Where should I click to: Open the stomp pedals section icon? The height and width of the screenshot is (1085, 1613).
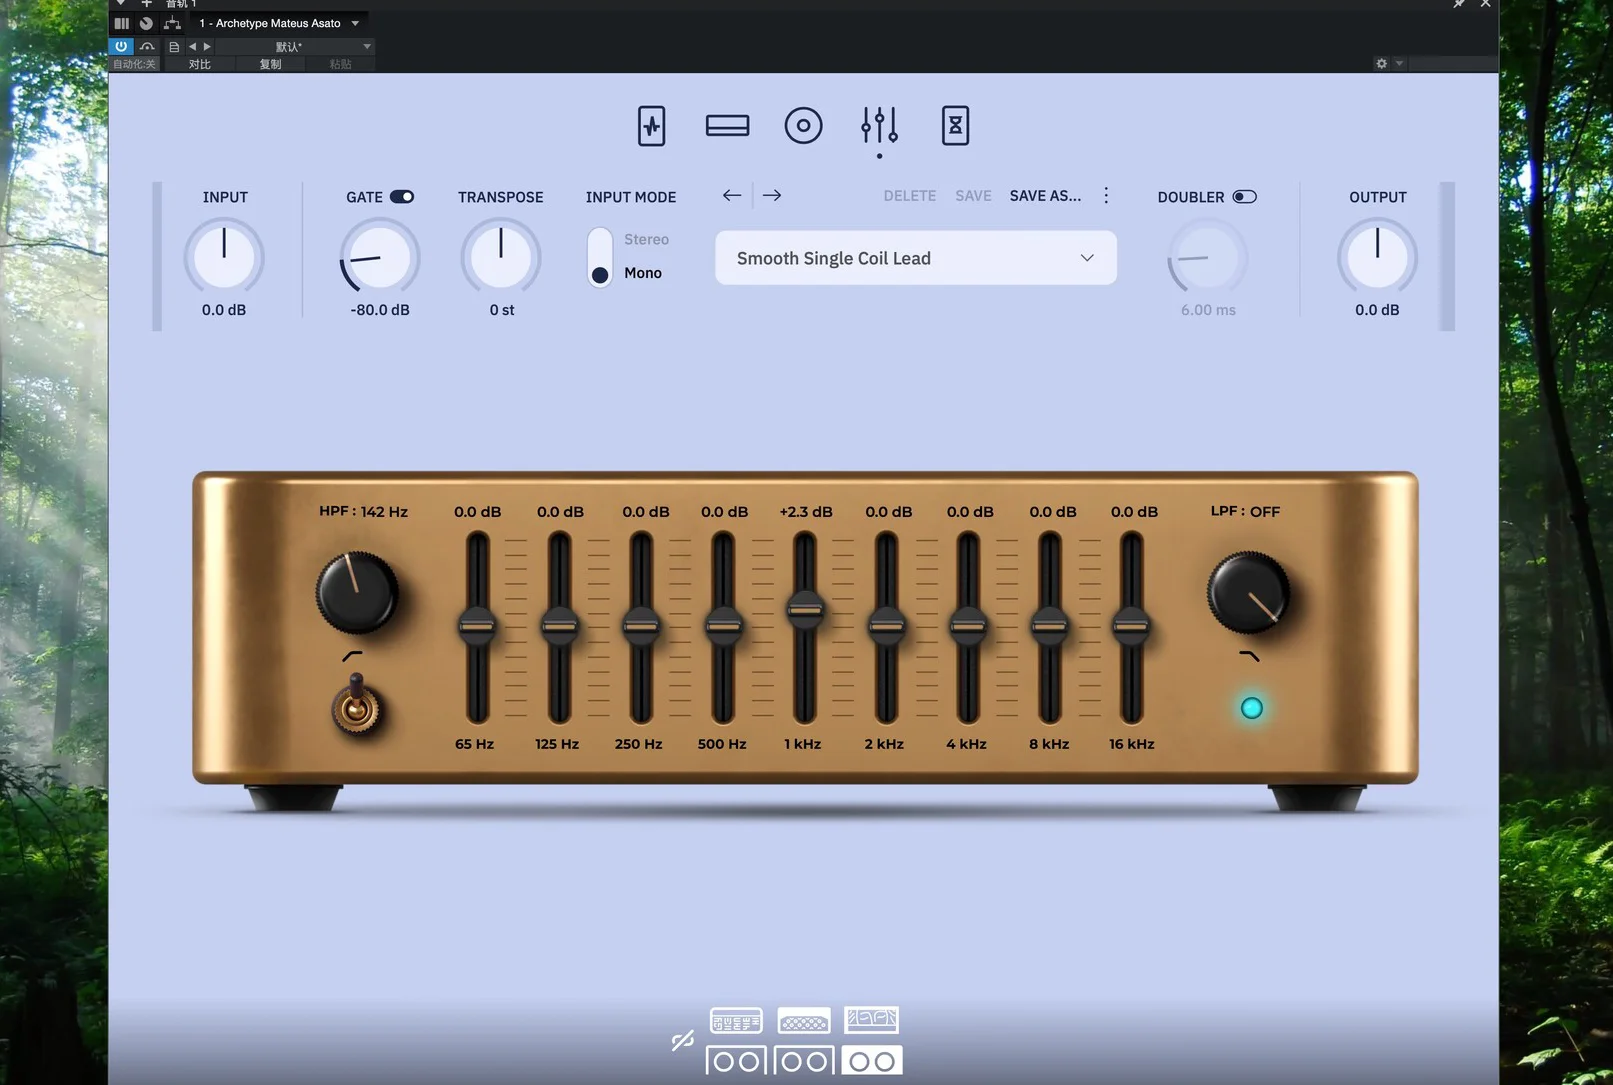[651, 126]
